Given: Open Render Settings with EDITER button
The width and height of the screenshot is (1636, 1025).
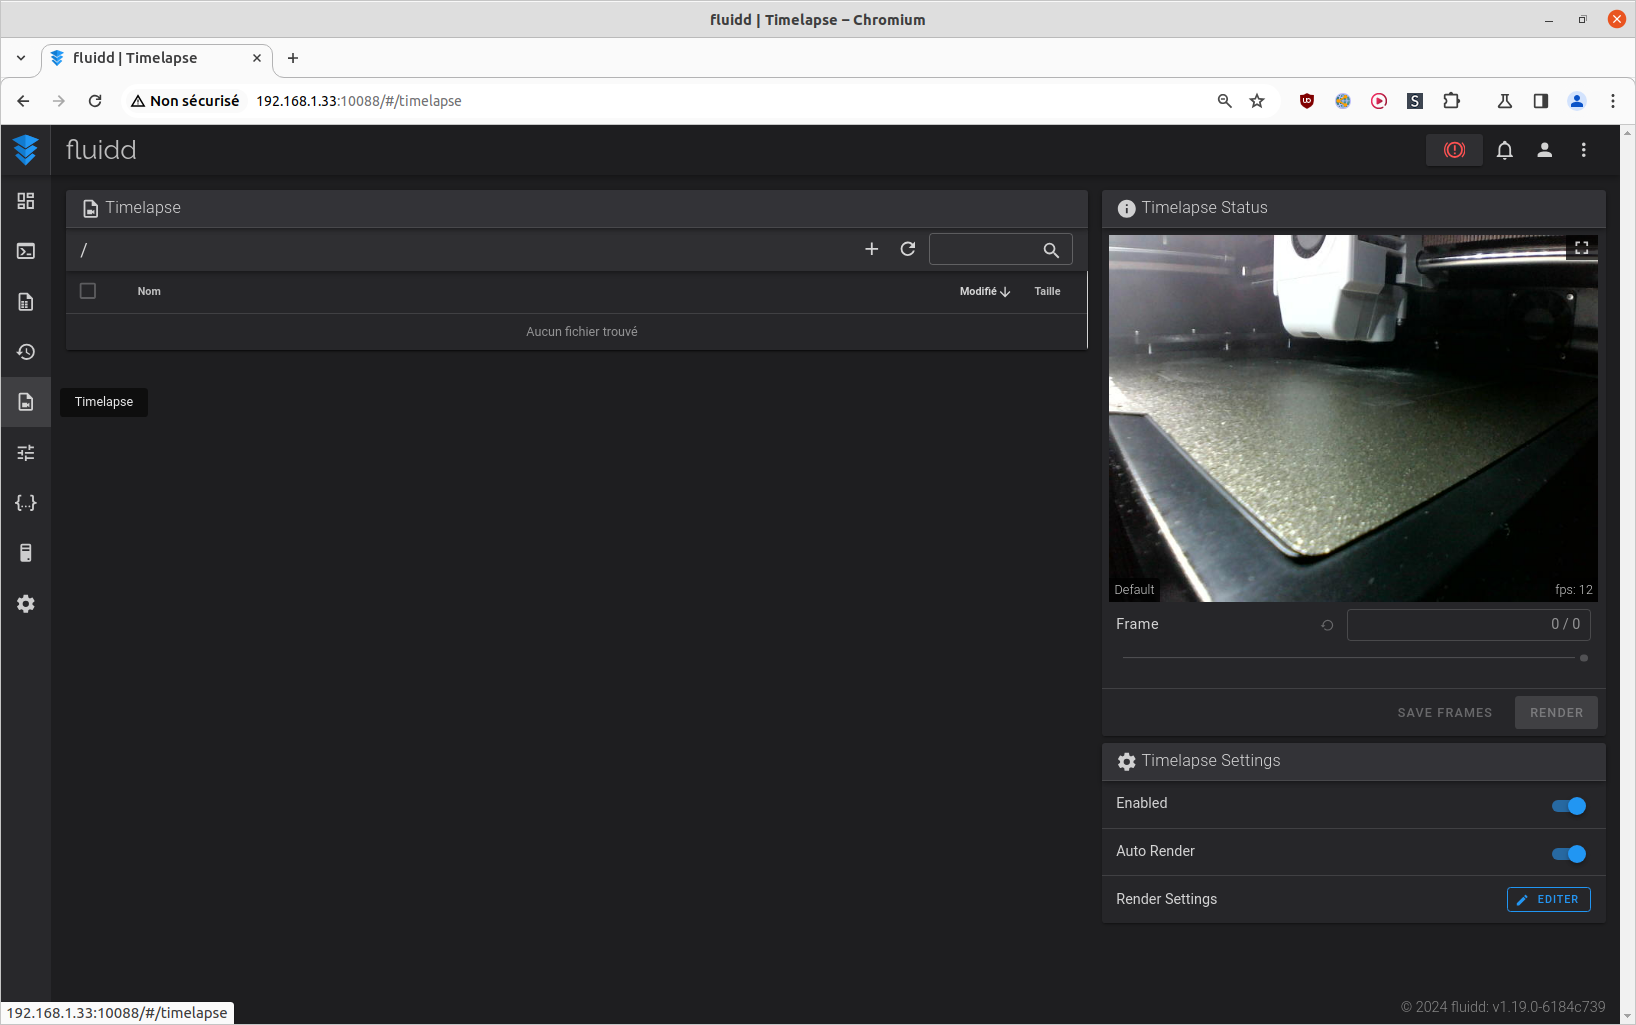Looking at the screenshot, I should (x=1548, y=900).
